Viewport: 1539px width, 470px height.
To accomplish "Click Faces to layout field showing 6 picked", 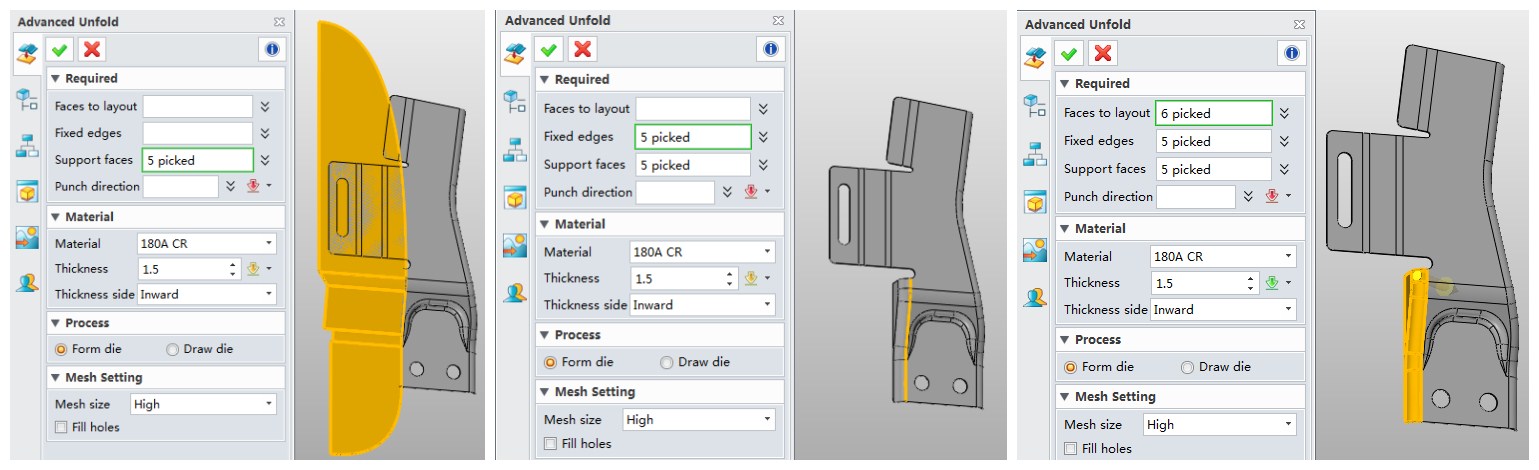I will pos(1214,113).
